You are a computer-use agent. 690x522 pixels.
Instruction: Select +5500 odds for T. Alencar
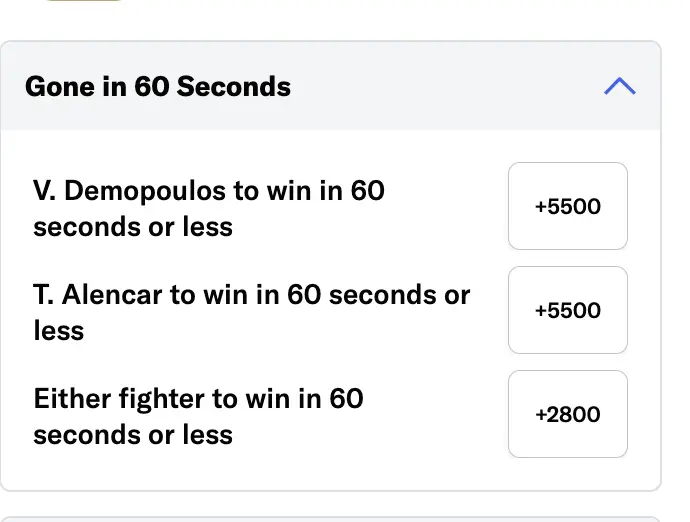click(567, 310)
